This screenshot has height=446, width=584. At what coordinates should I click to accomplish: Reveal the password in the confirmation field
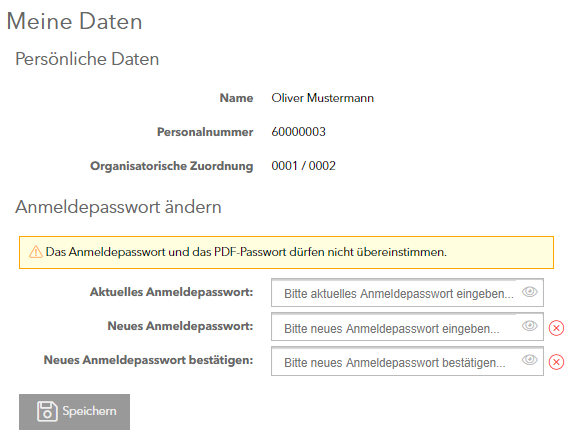(x=529, y=360)
